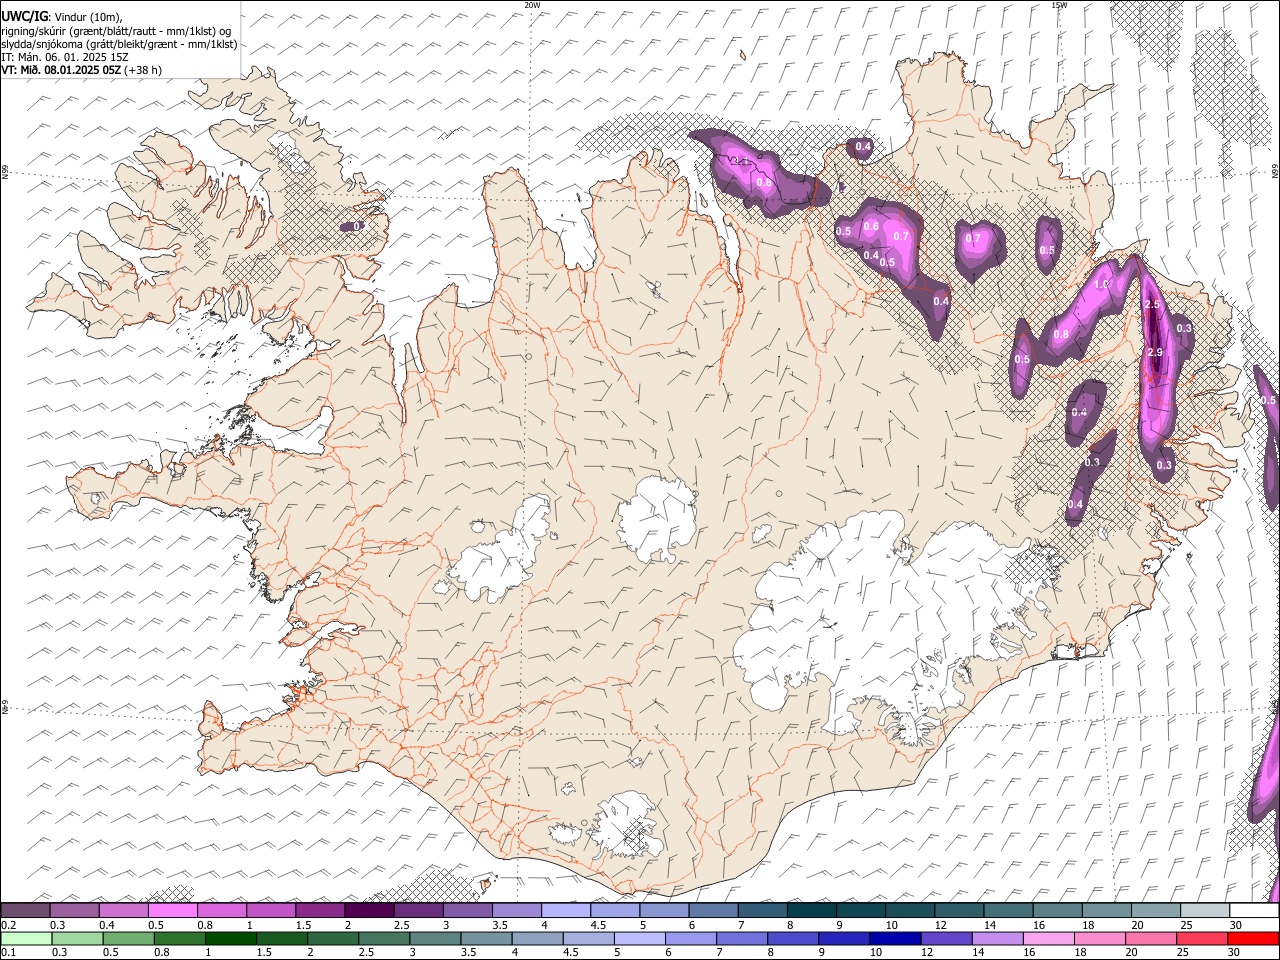The width and height of the screenshot is (1280, 960).
Task: Select the deep blue 10–12 lower legend swatch
Action: (x=894, y=938)
